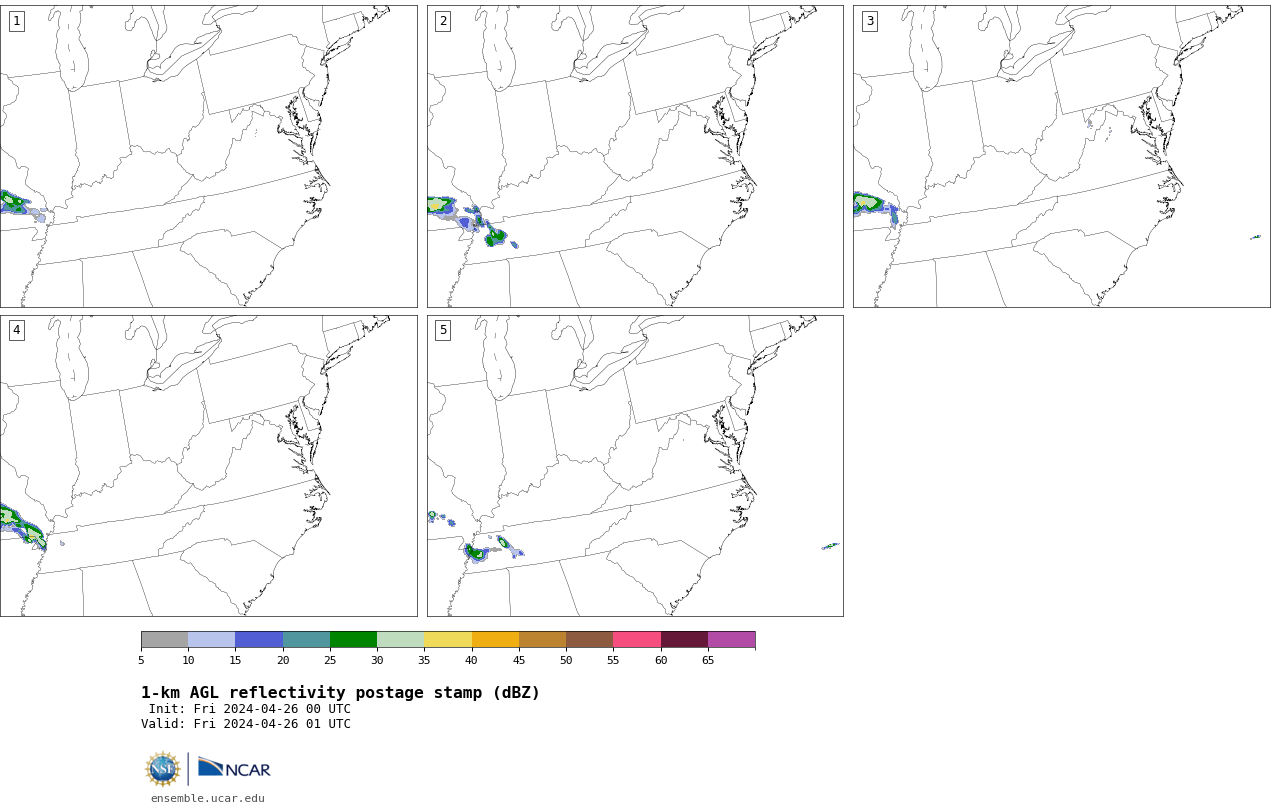The height and width of the screenshot is (809, 1280).
Task: Open ensemble member 4 postage stamp map
Action: click(208, 466)
